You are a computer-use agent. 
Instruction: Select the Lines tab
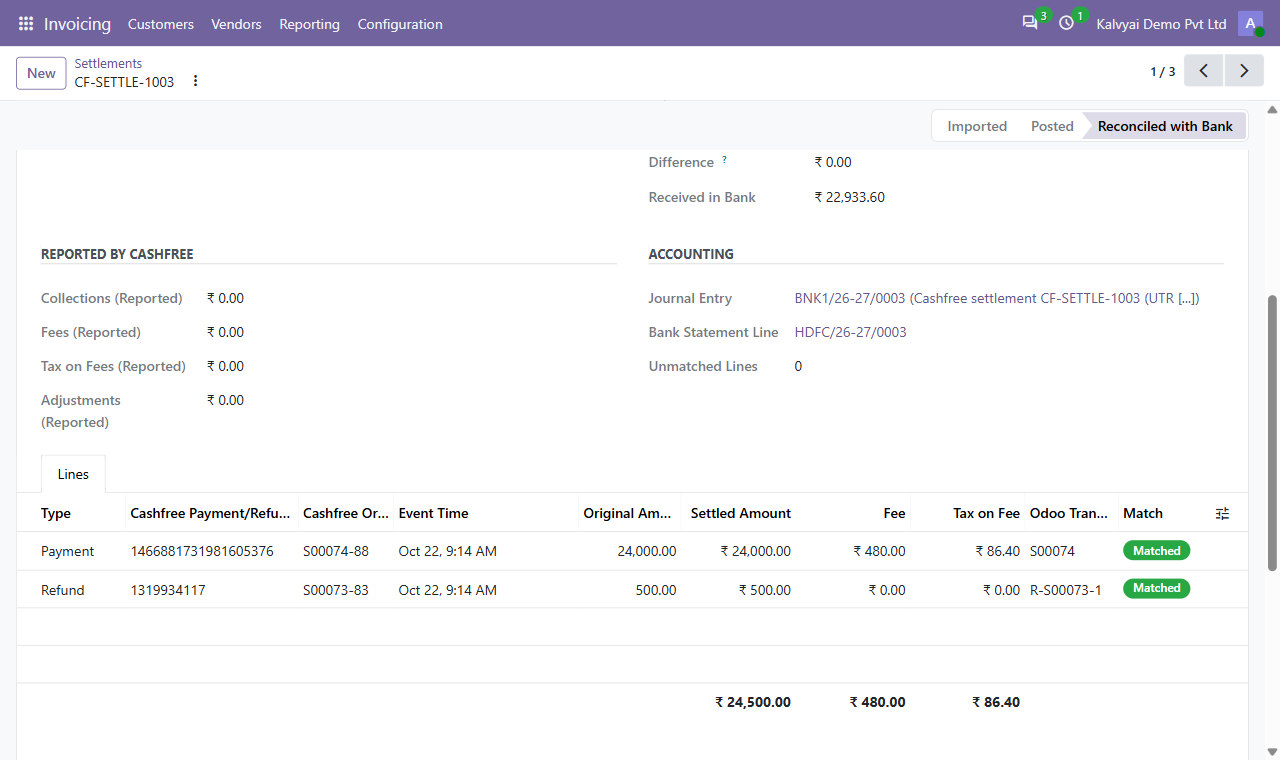pos(73,474)
